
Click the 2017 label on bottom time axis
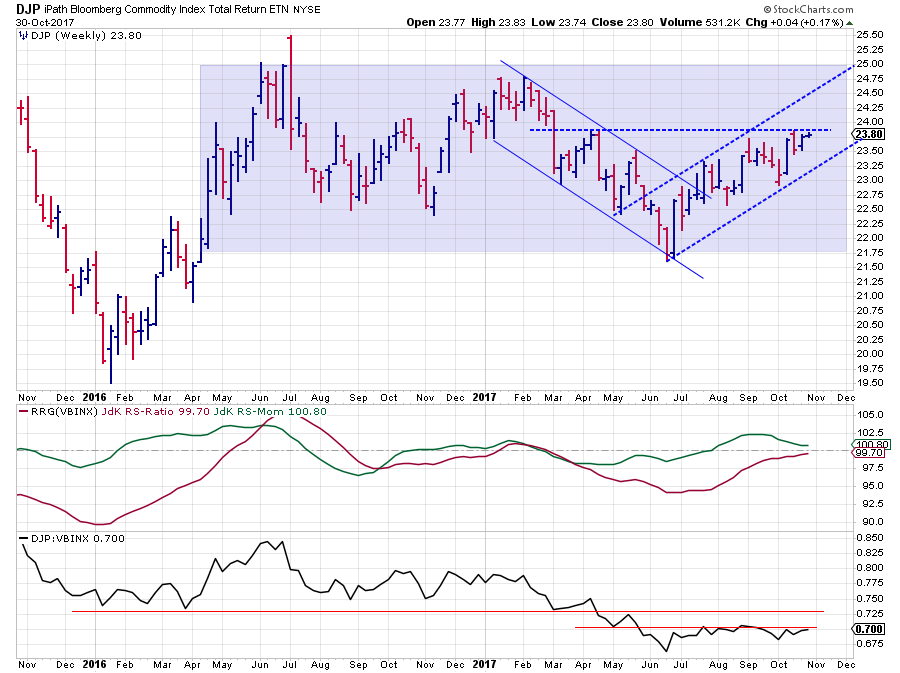coord(484,664)
